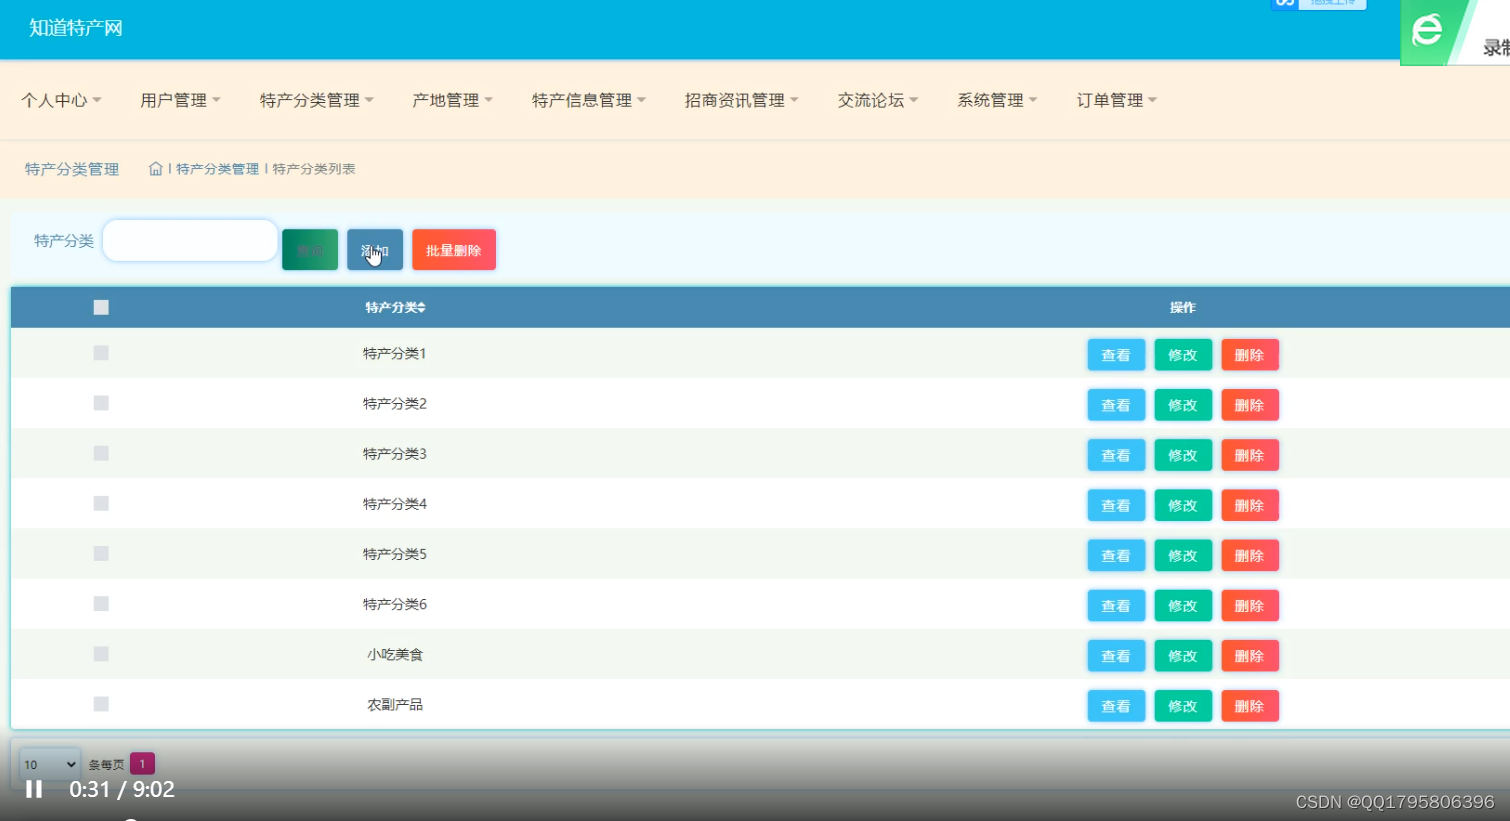The width and height of the screenshot is (1510, 821).
Task: Go to page 1 in pagination
Action: pyautogui.click(x=142, y=764)
